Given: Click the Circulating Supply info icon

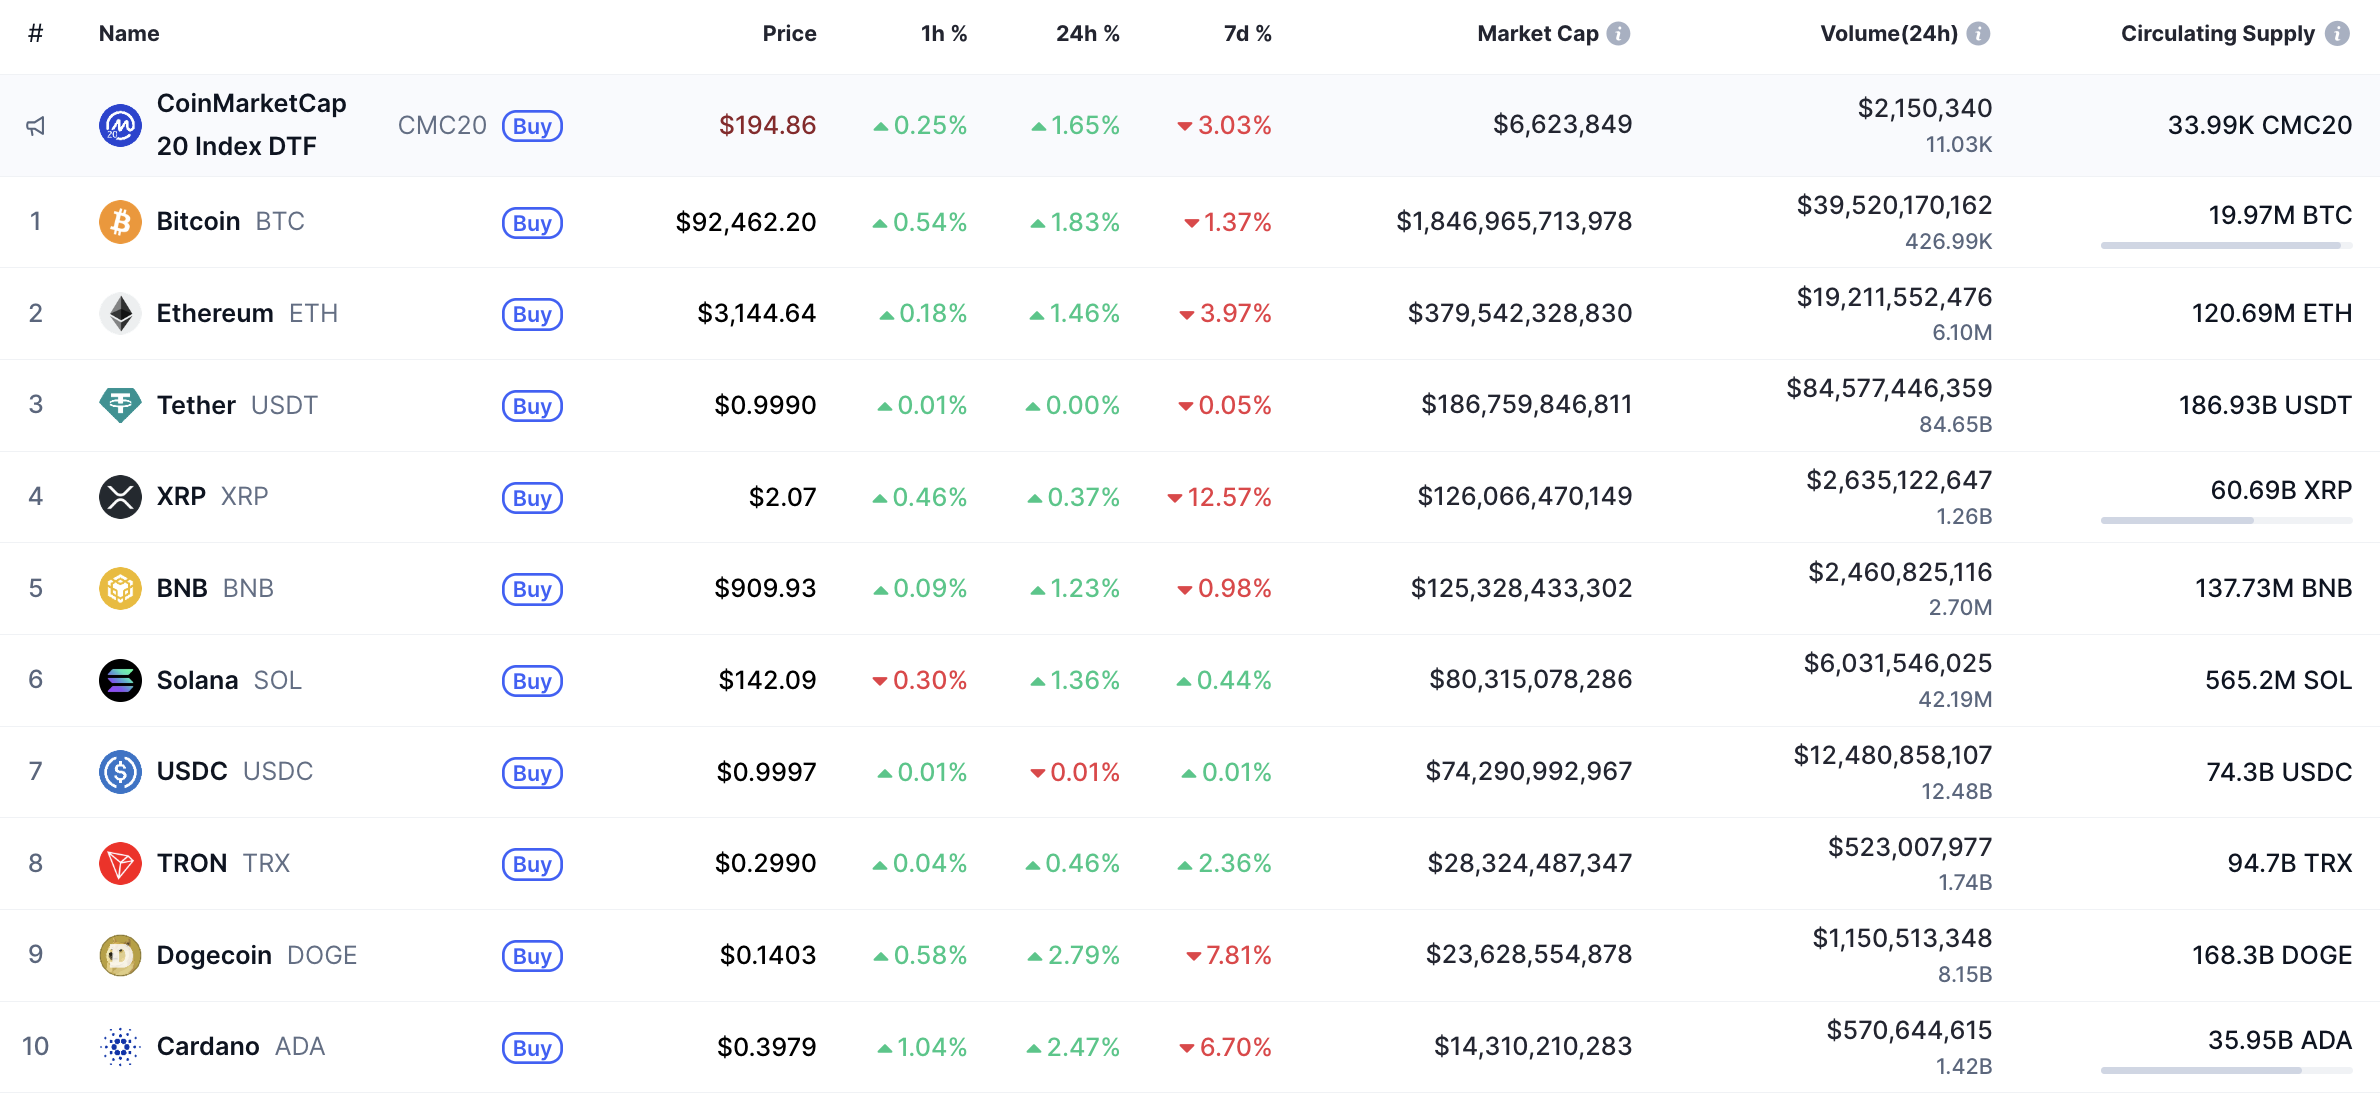Looking at the screenshot, I should coord(2337,34).
